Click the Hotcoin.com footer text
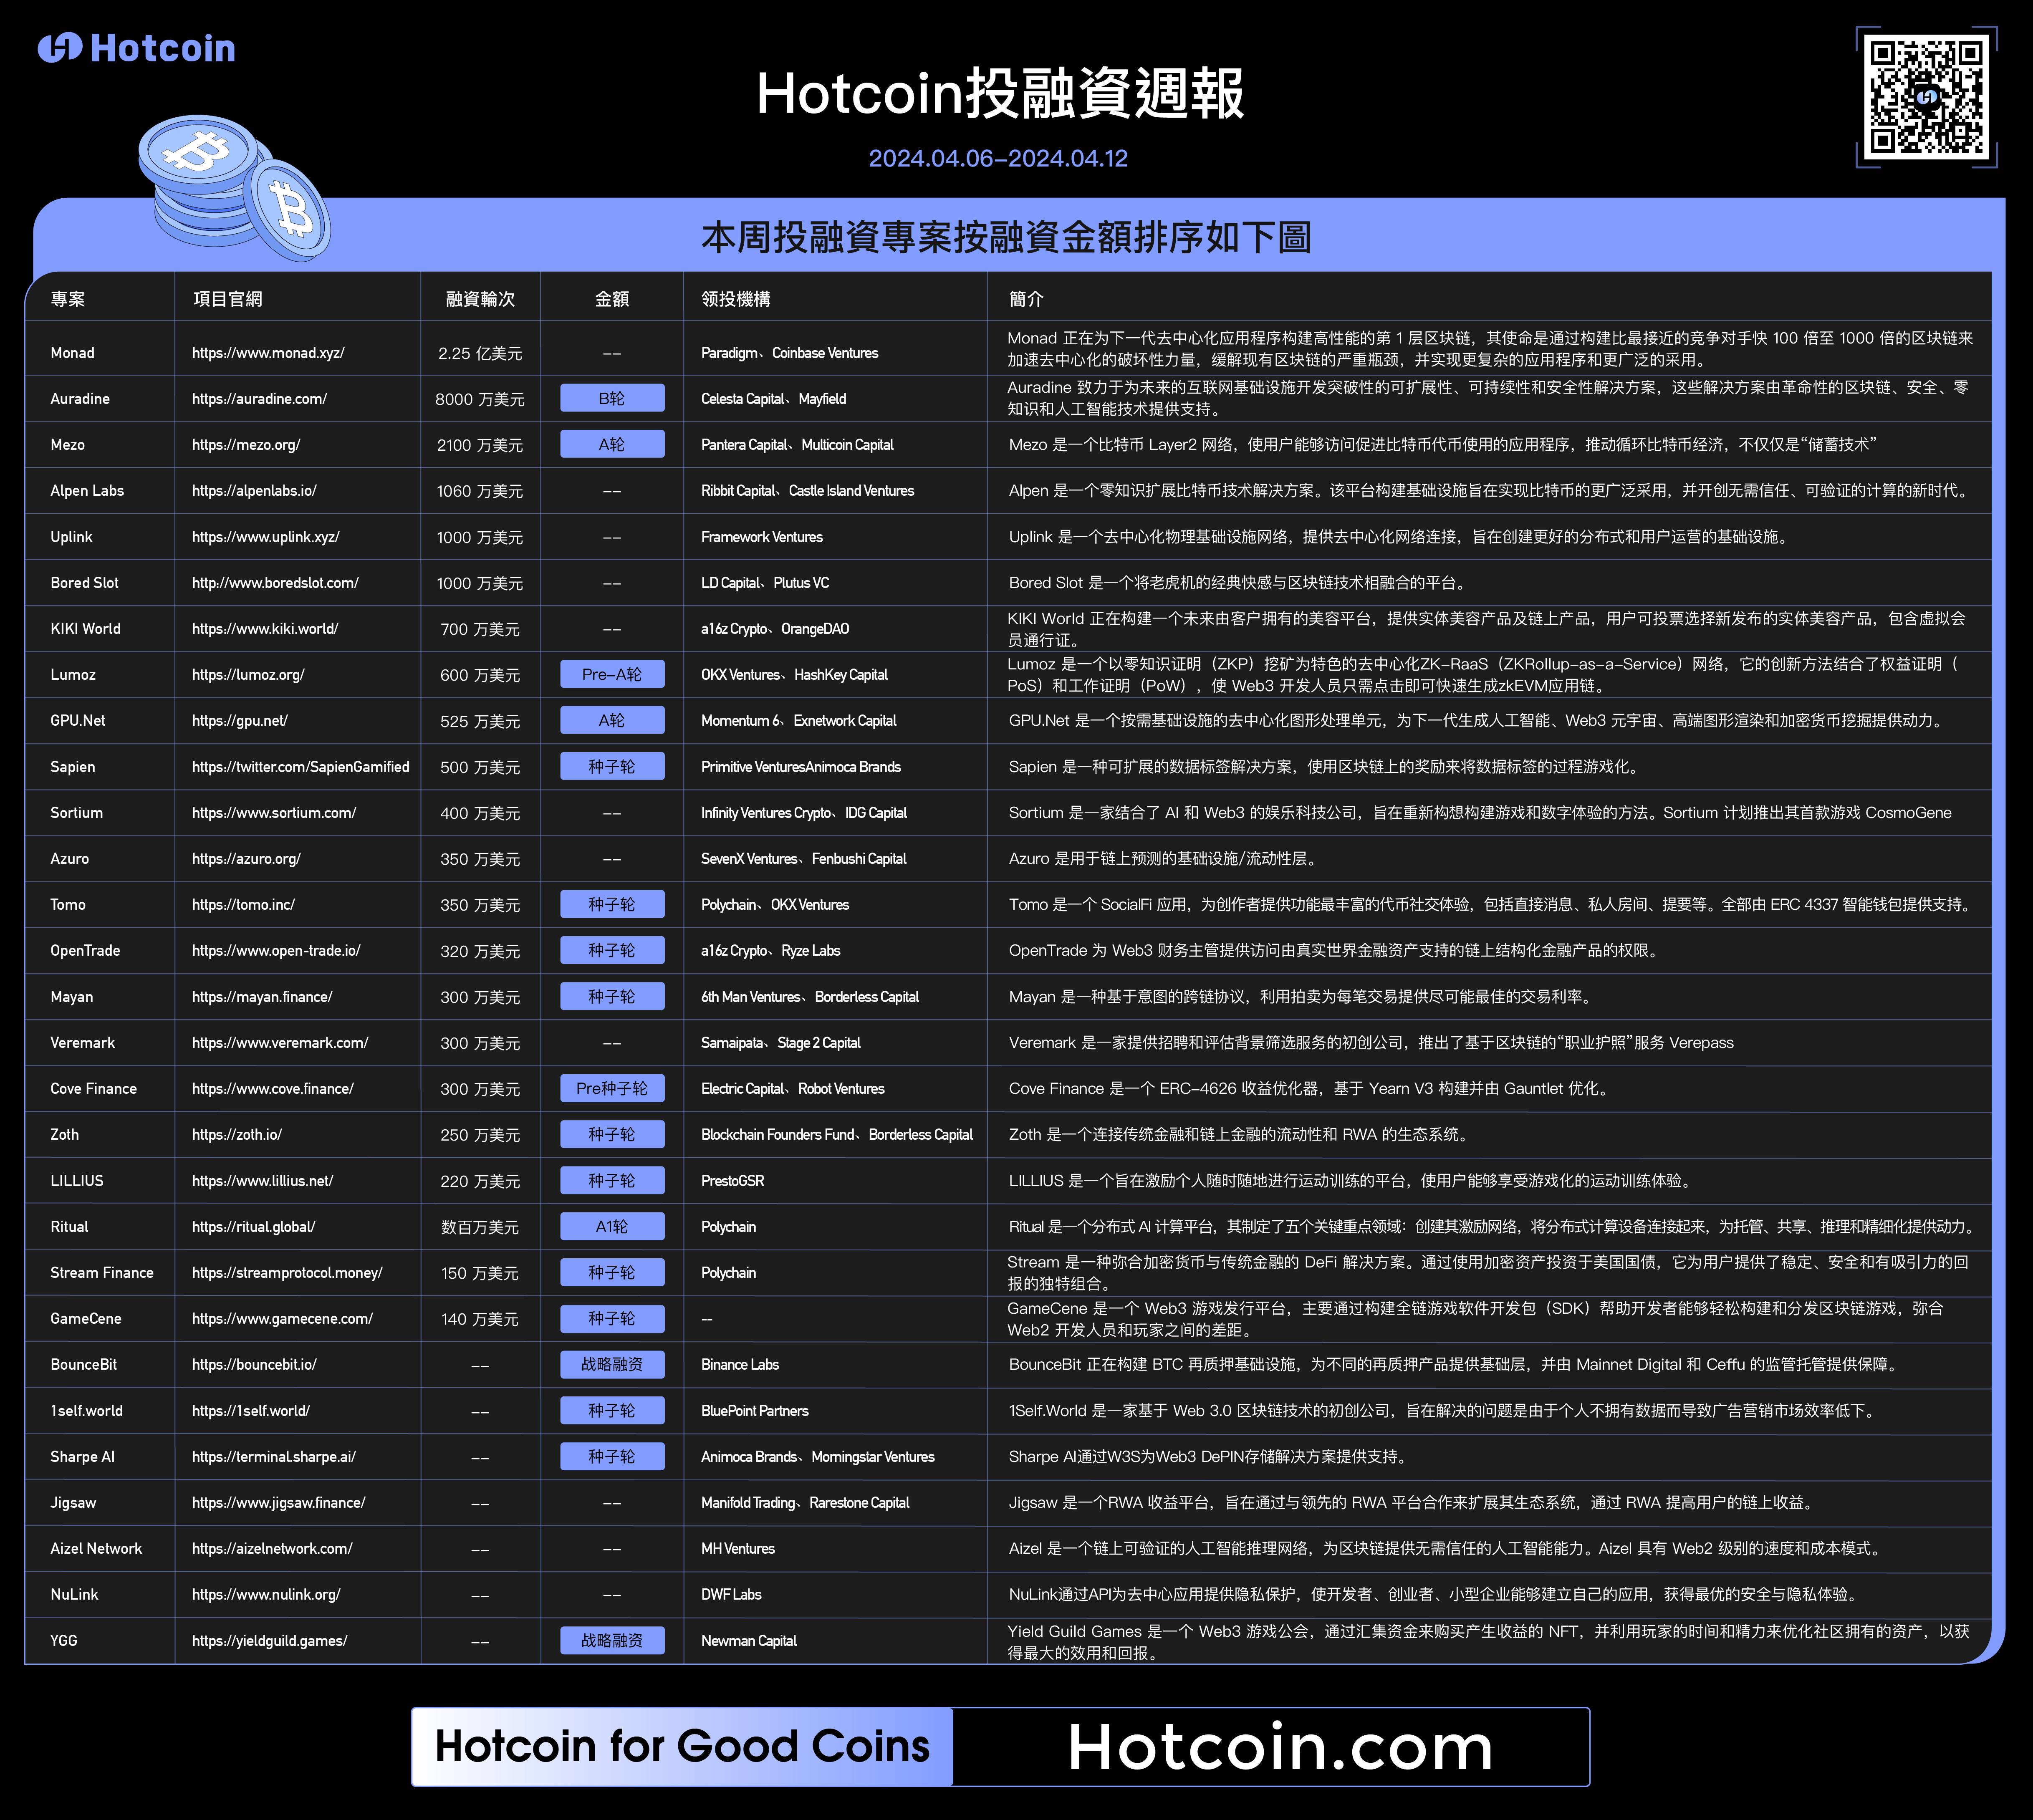 coord(1280,1747)
